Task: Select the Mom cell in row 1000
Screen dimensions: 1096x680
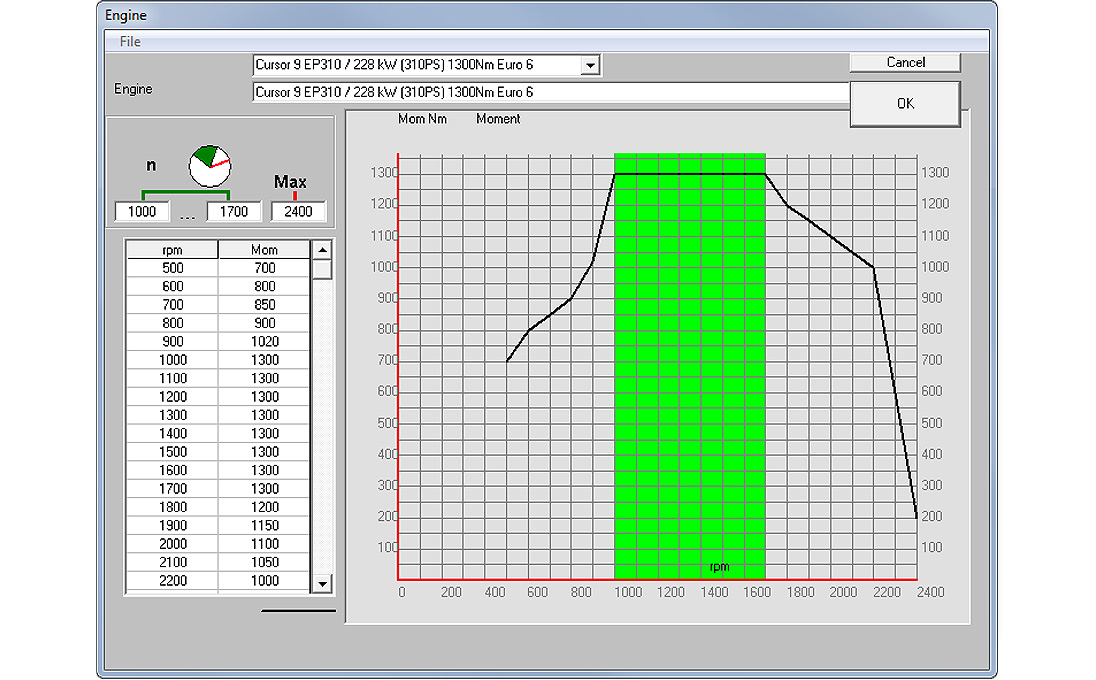Action: [x=264, y=360]
